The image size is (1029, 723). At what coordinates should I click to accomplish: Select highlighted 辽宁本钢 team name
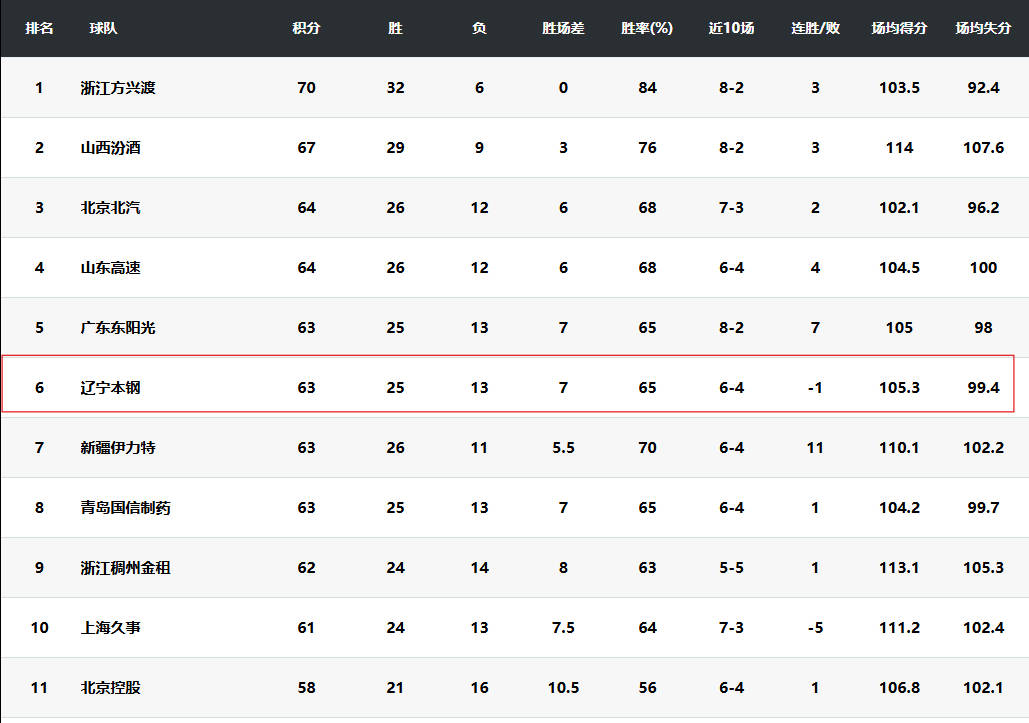coord(110,388)
